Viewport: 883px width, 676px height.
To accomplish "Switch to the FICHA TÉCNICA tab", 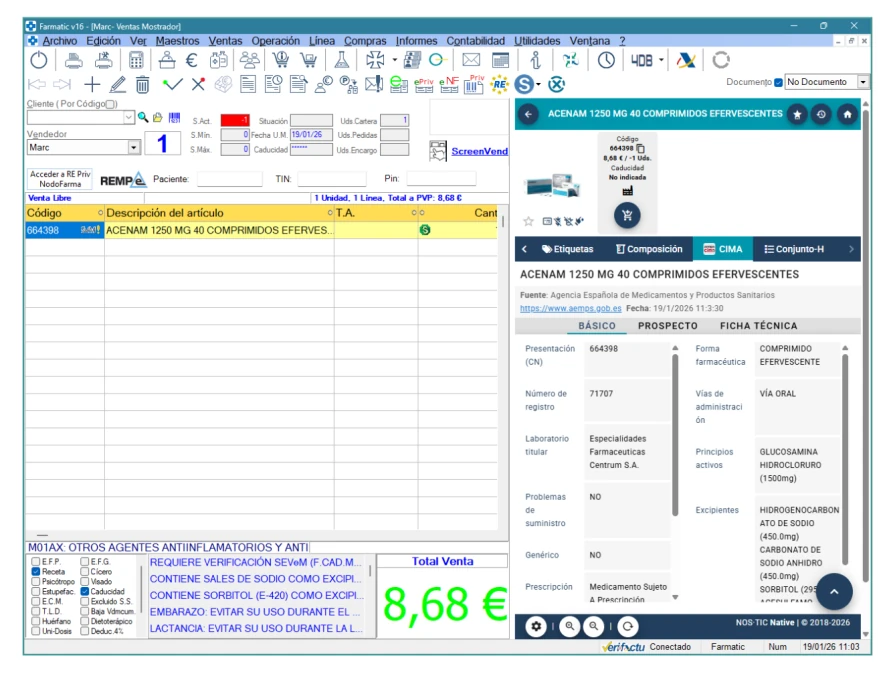I will tap(758, 326).
